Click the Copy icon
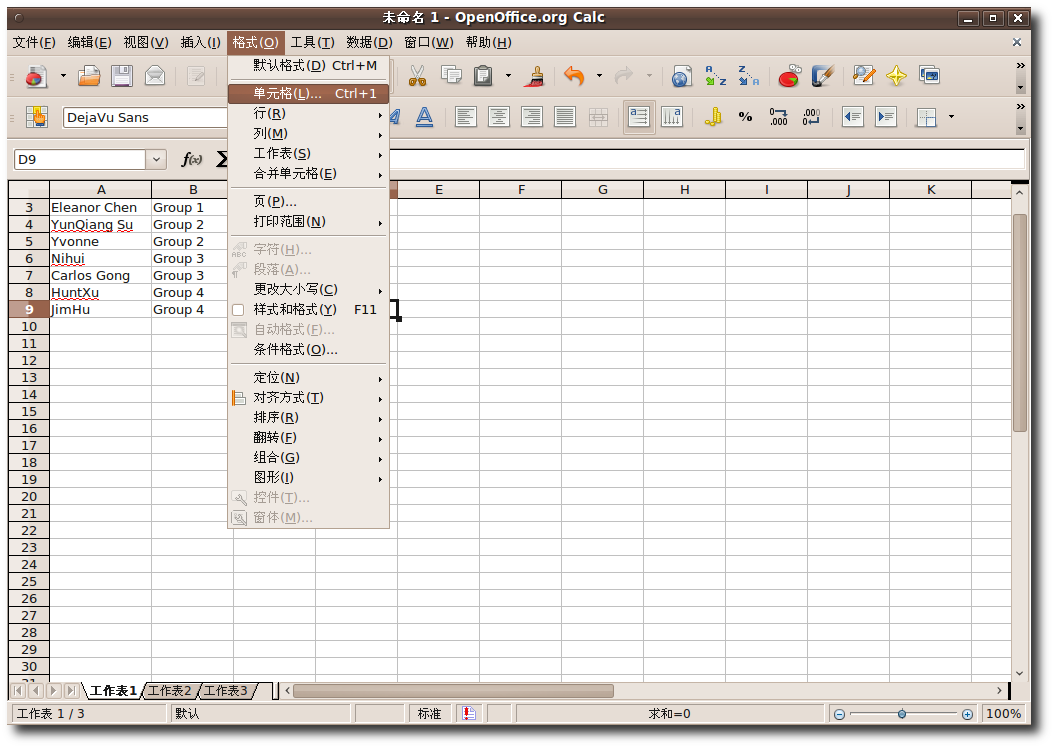Screen dimensions: 1054x748 tap(451, 76)
